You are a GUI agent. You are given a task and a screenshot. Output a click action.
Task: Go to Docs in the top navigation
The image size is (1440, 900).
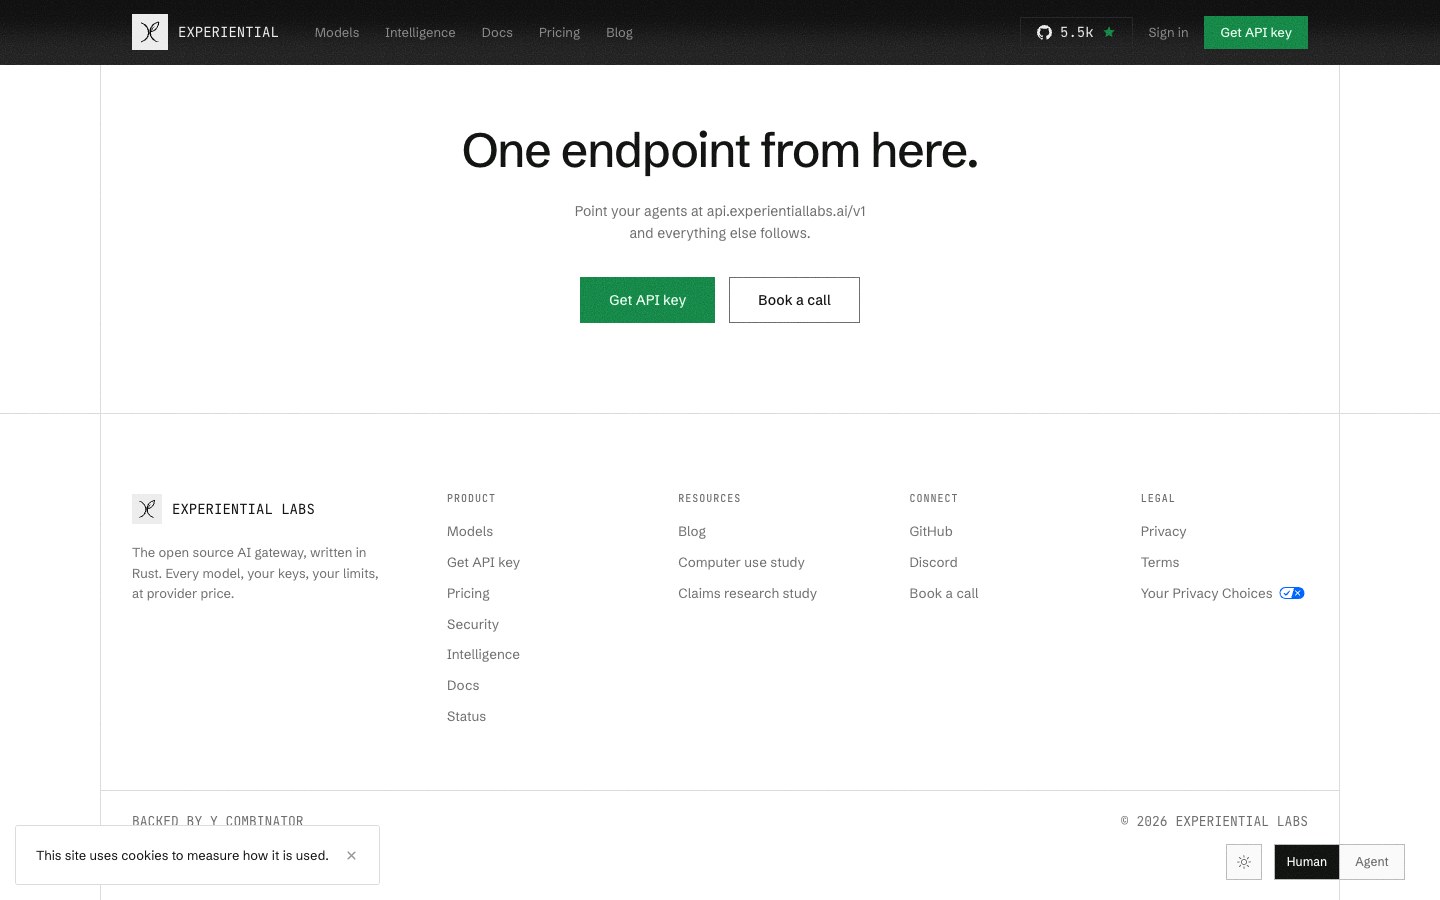tap(497, 32)
